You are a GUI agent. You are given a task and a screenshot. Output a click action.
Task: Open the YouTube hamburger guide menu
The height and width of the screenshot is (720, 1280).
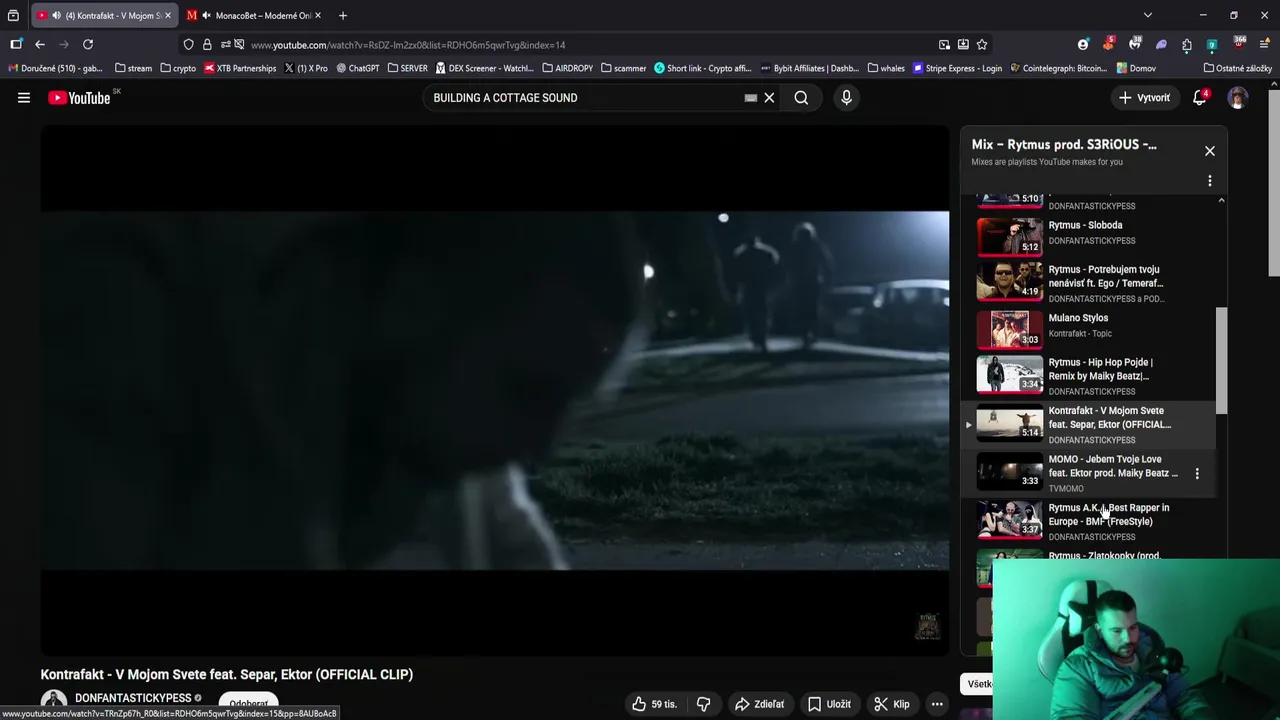click(x=24, y=98)
